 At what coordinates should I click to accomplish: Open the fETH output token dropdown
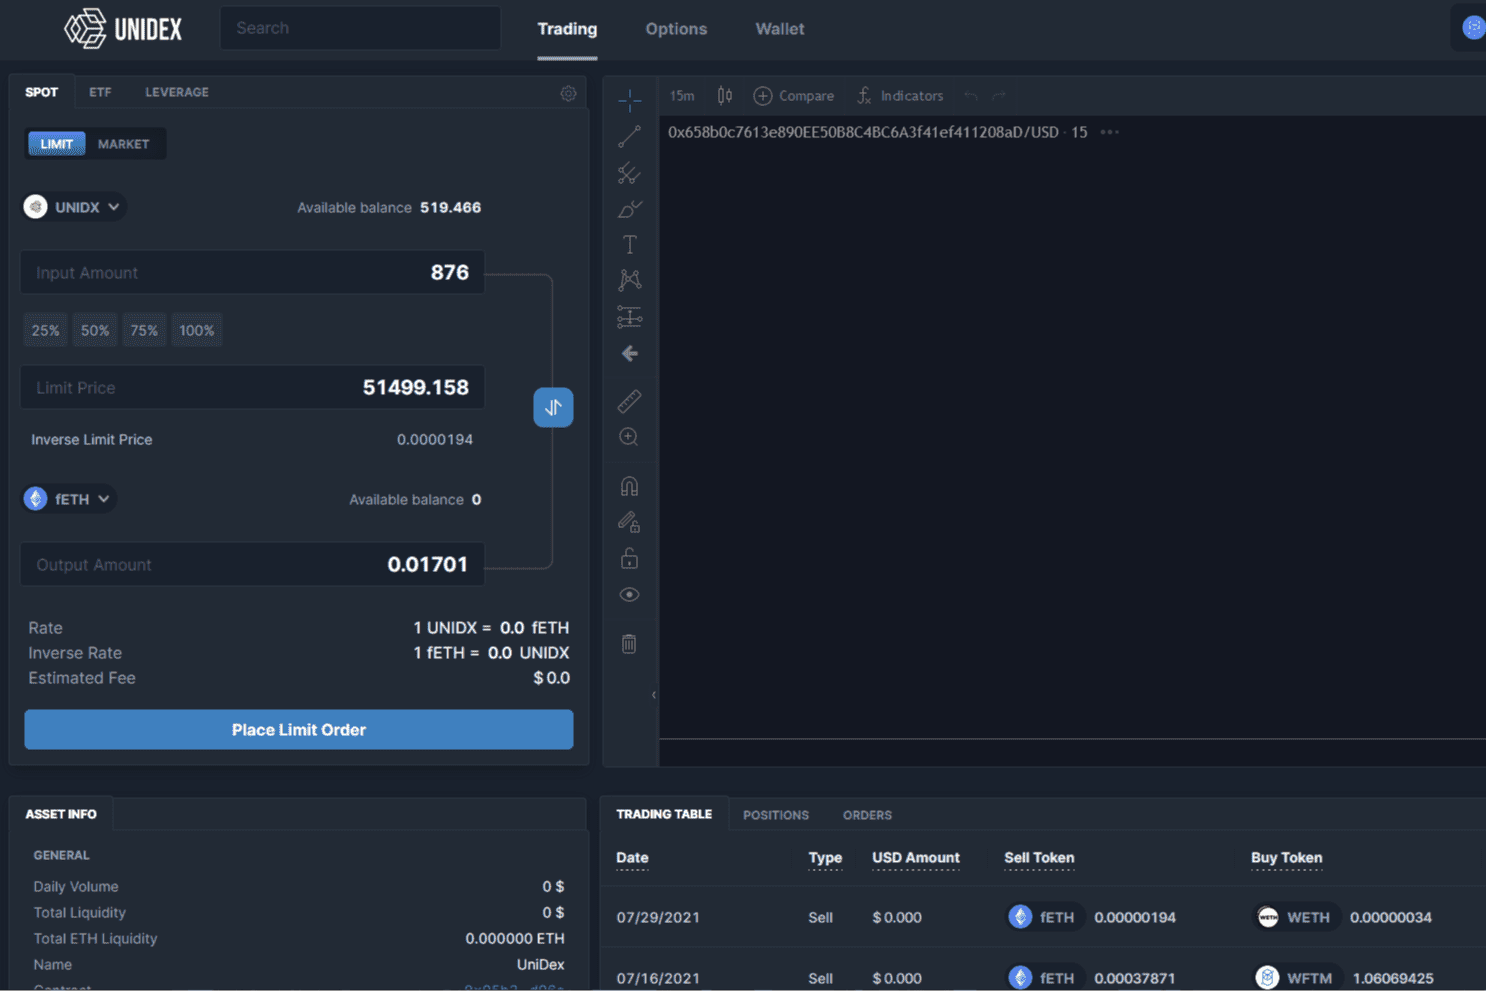(68, 498)
